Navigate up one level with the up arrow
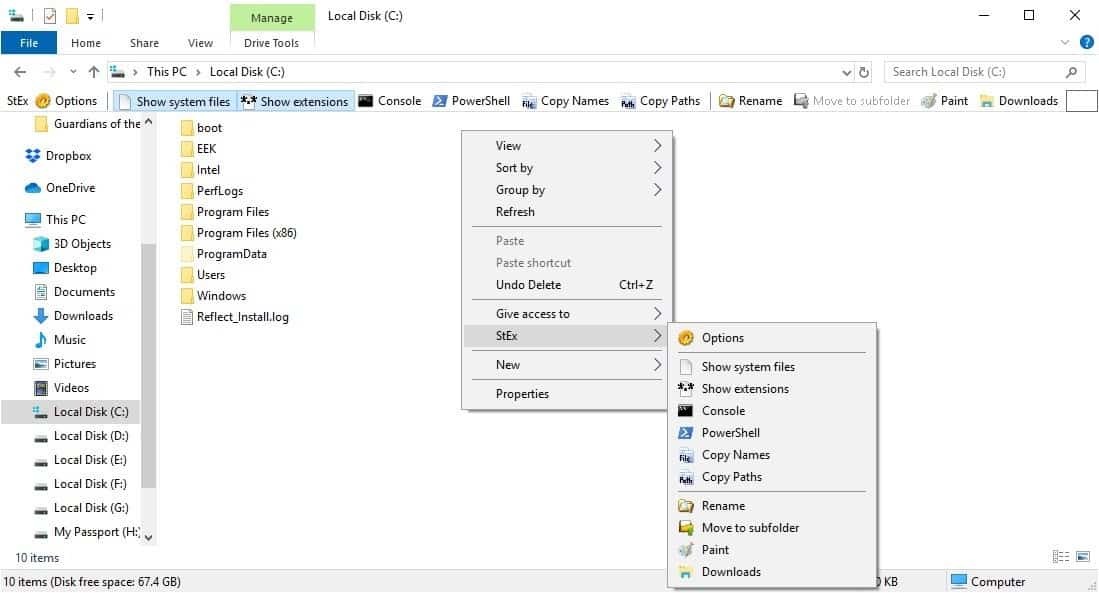This screenshot has height=593, width=1099. pyautogui.click(x=93, y=71)
